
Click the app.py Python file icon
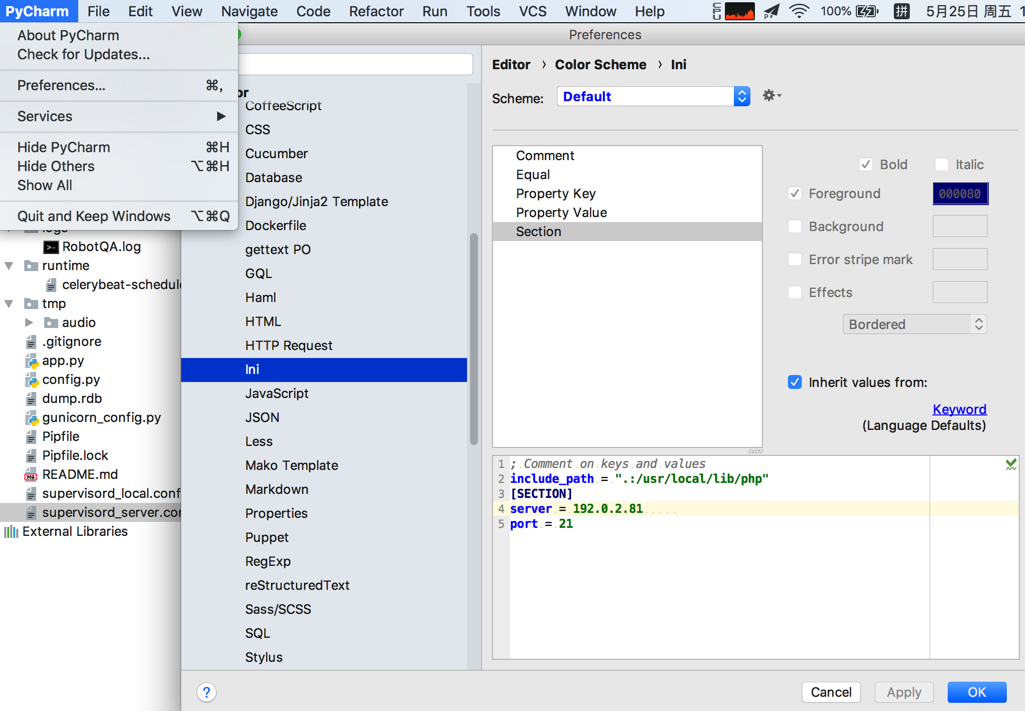pos(31,361)
